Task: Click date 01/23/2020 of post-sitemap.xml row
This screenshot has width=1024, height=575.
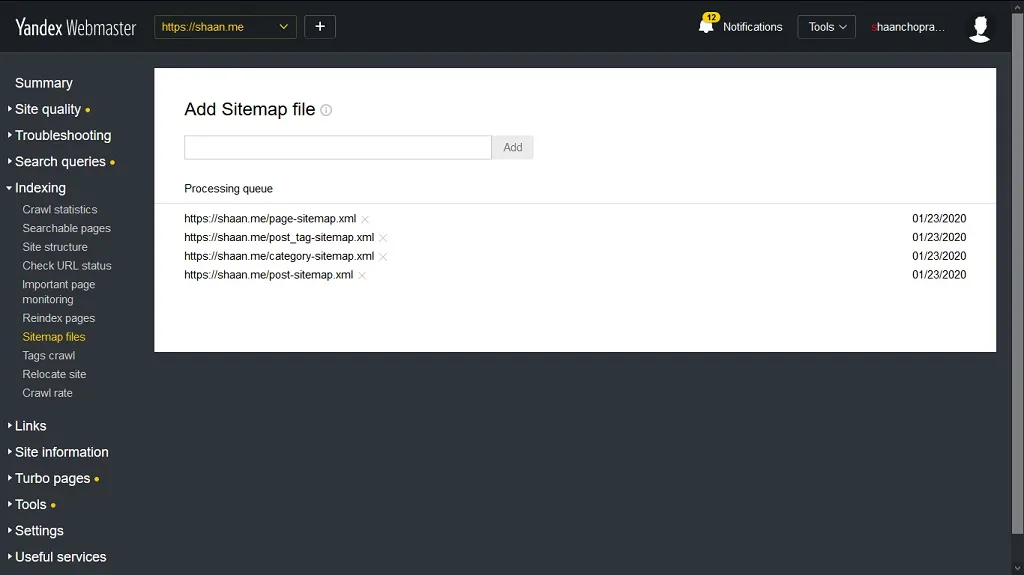Action: pyautogui.click(x=939, y=274)
